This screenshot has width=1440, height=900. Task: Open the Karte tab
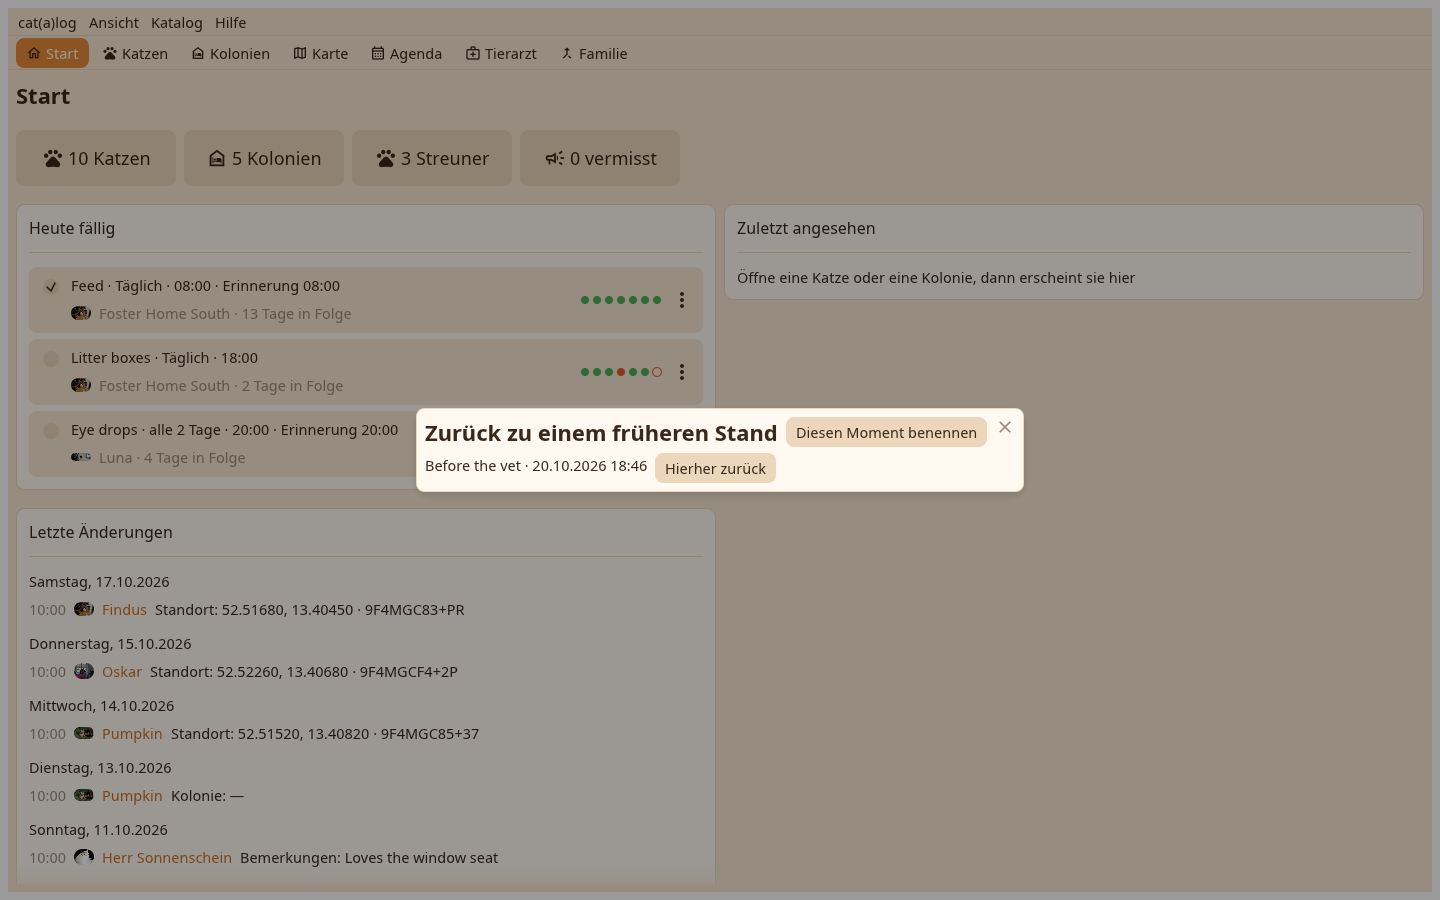coord(320,53)
